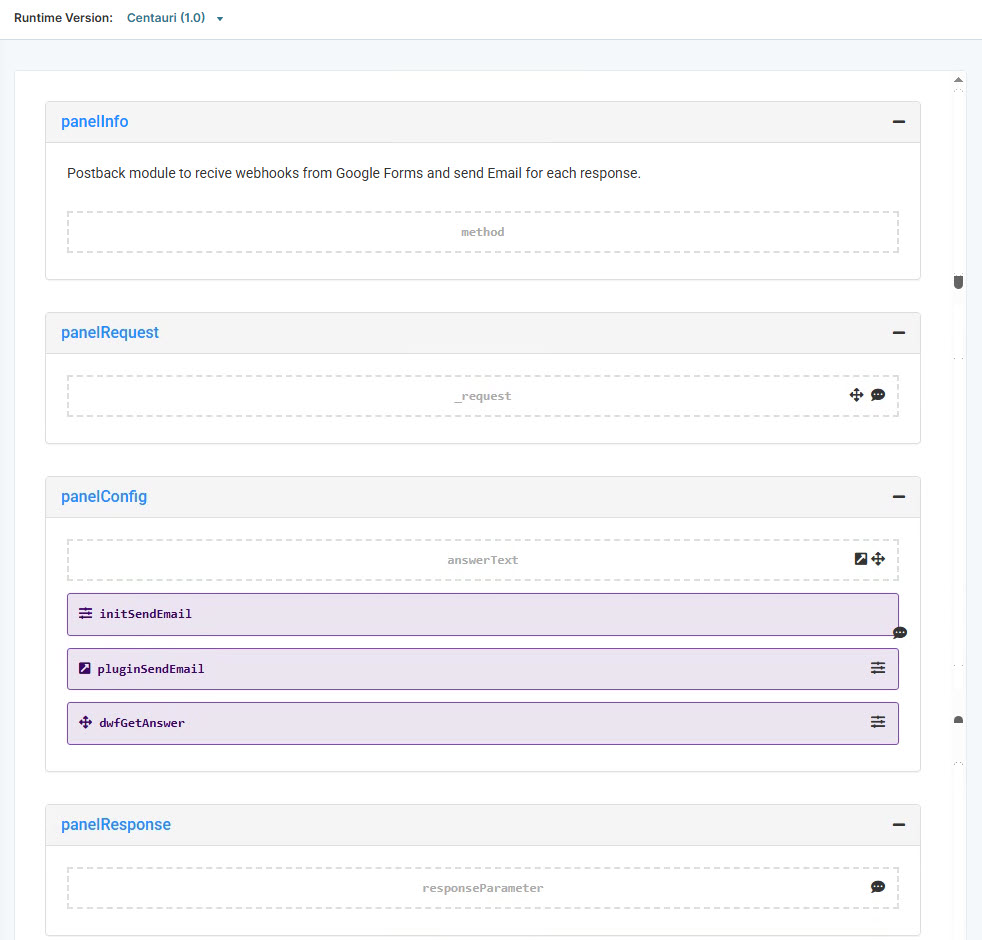Click the move icon beside answerText
This screenshot has width=982, height=940.
(878, 559)
